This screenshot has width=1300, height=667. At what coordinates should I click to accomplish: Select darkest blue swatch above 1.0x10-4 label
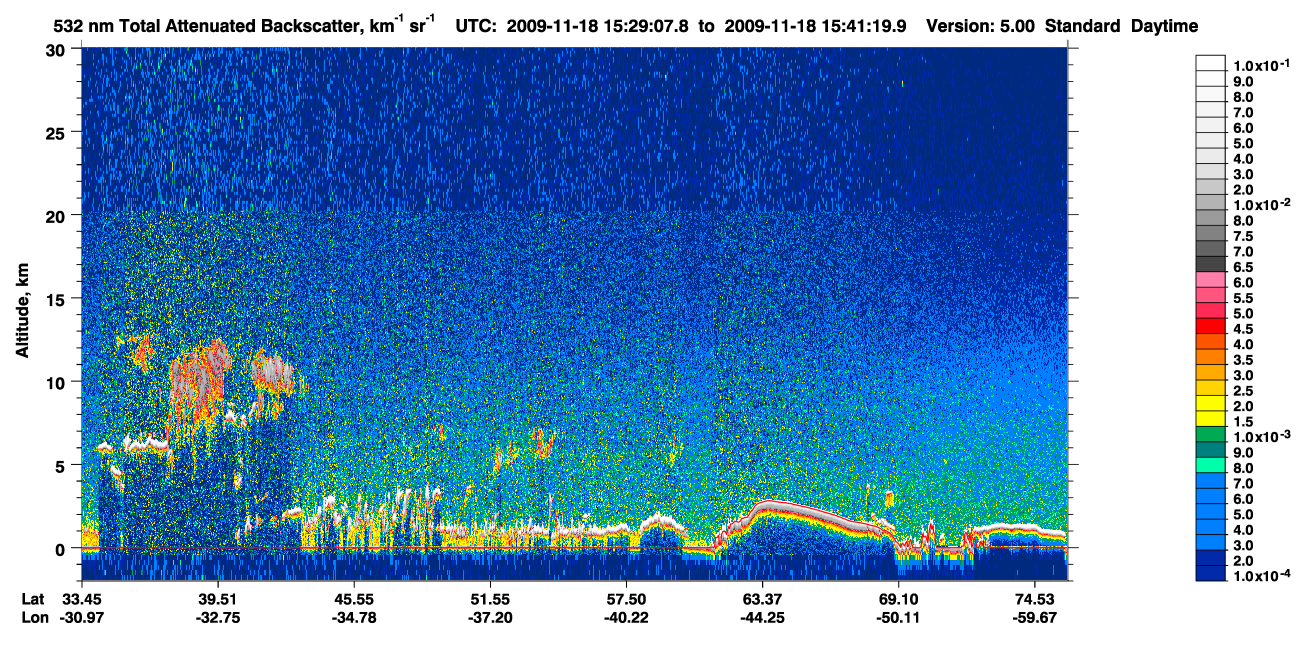(1210, 573)
